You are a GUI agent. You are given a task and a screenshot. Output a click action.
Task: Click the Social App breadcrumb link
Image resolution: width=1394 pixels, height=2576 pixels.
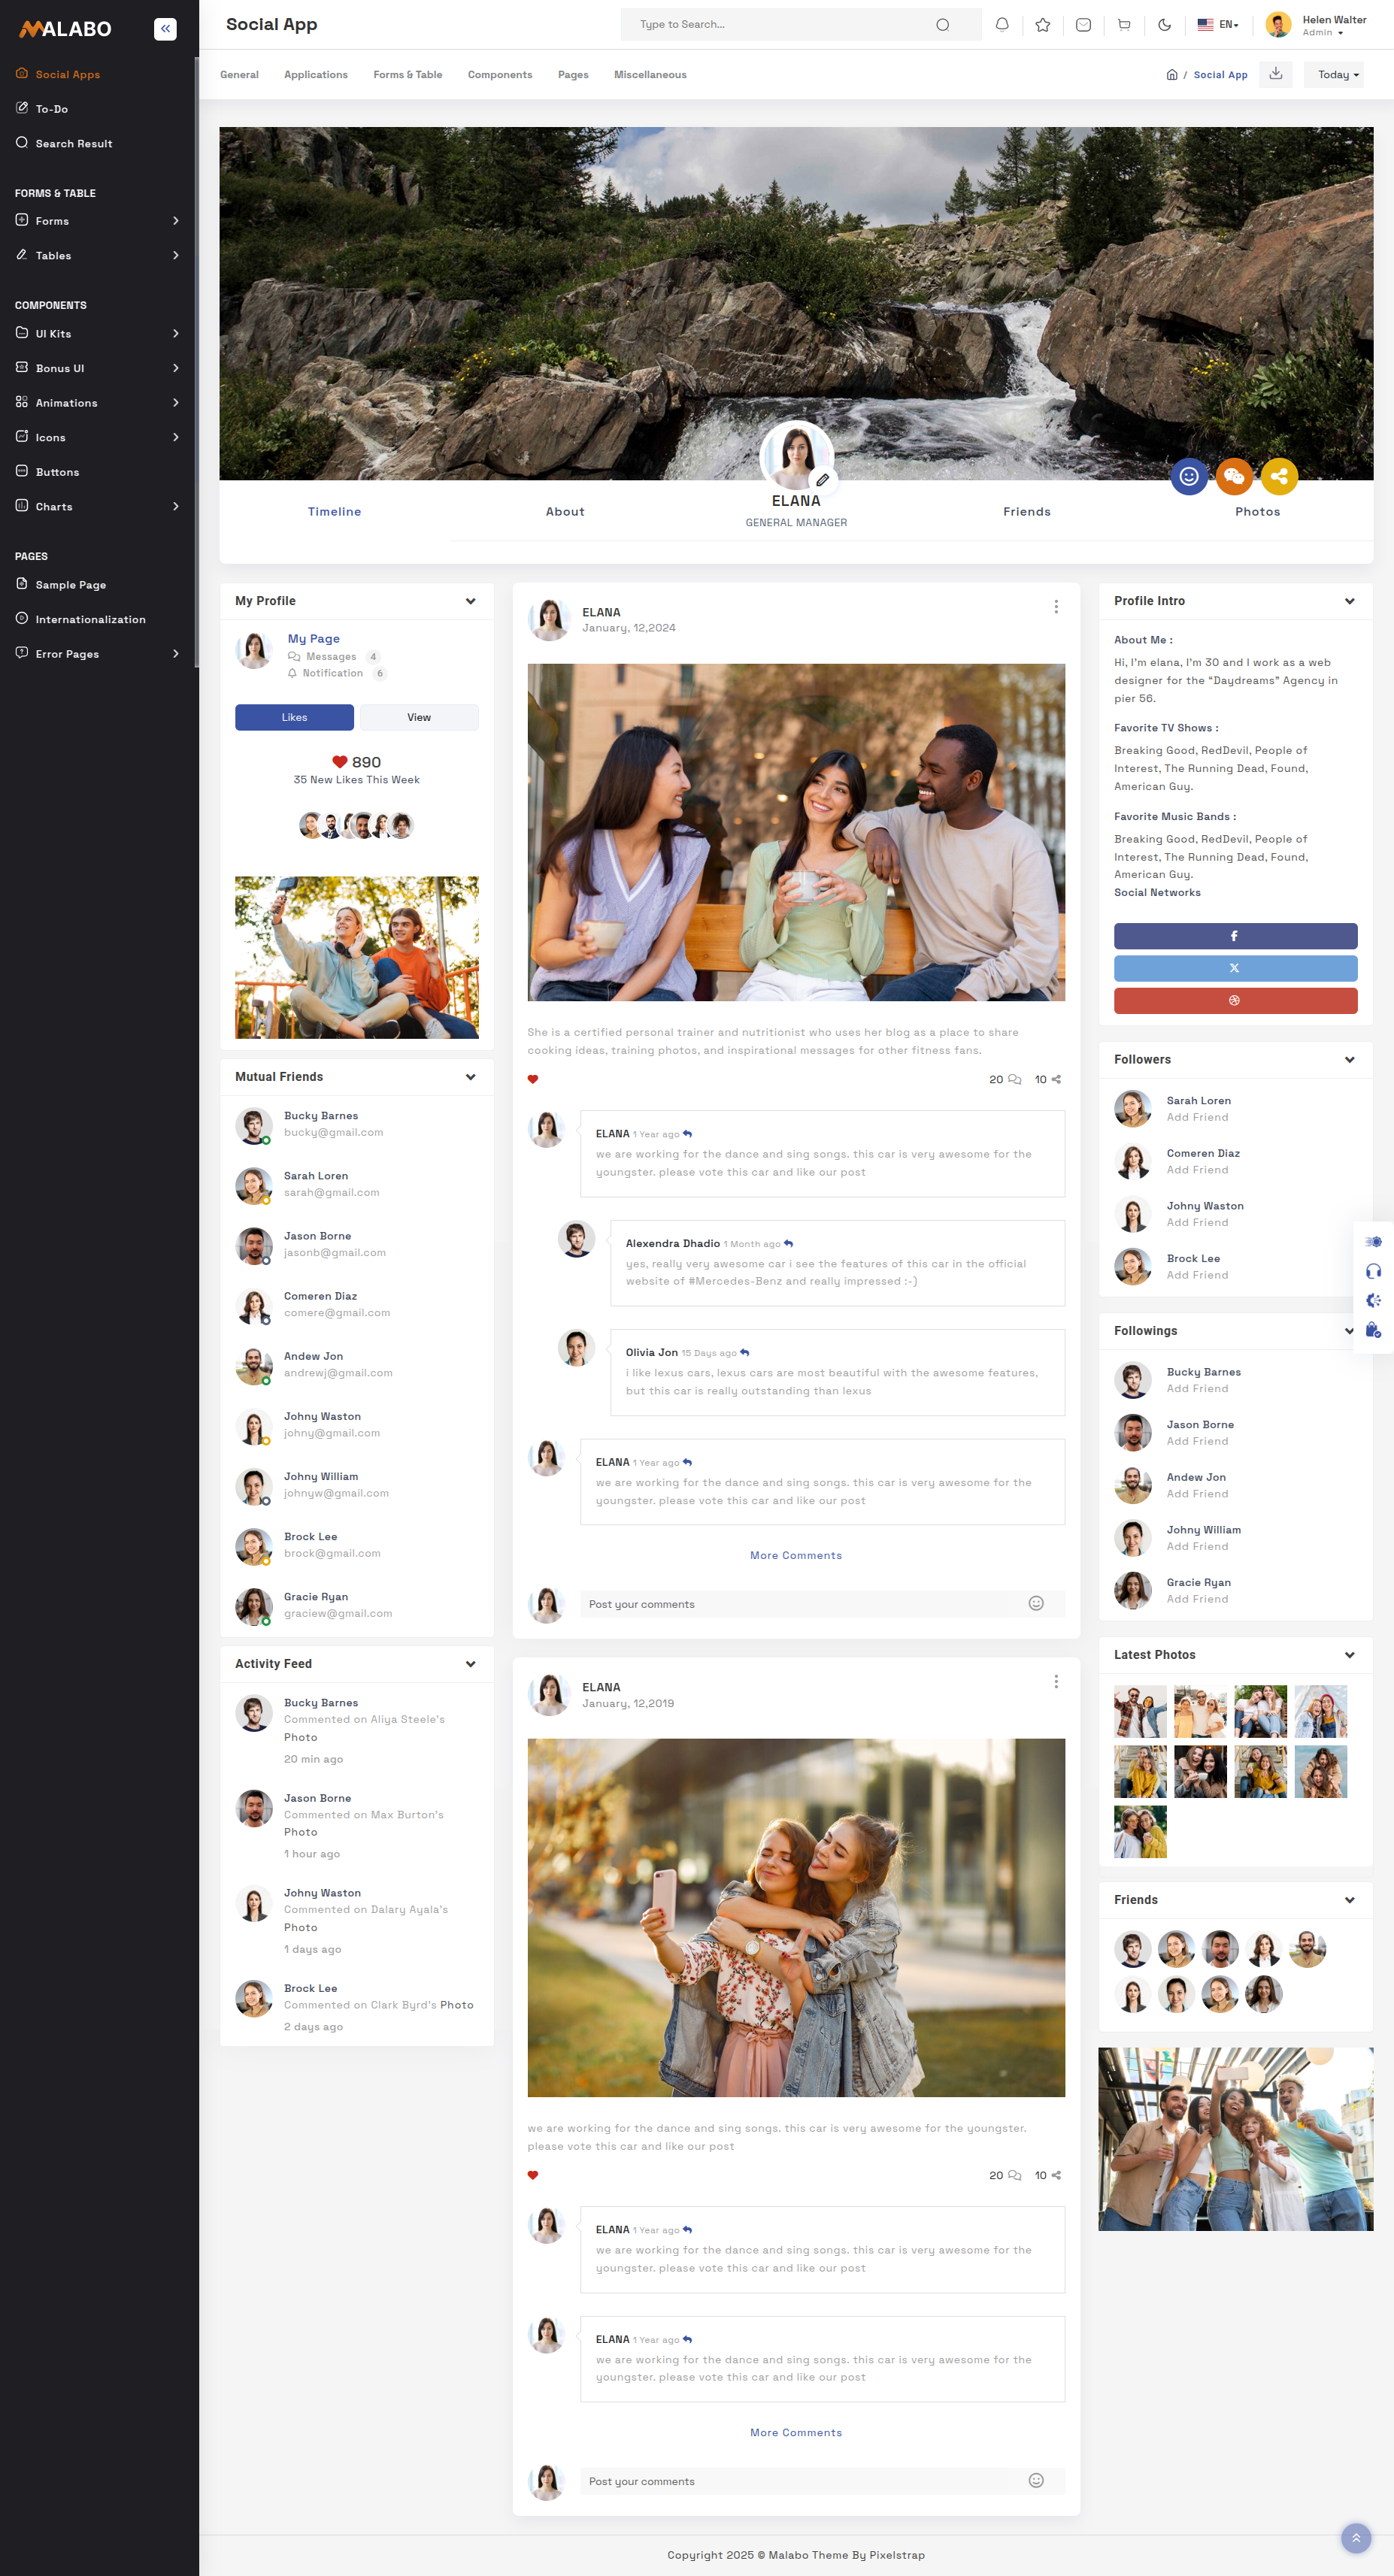click(1220, 75)
